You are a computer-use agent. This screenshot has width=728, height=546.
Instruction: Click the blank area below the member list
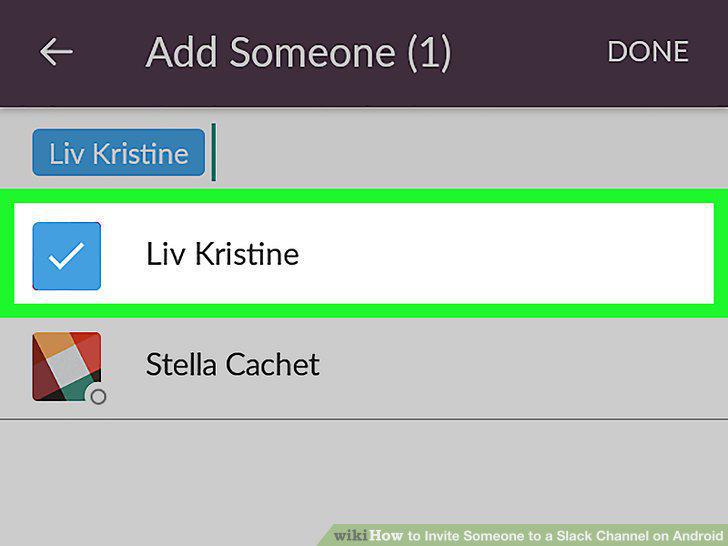364,471
